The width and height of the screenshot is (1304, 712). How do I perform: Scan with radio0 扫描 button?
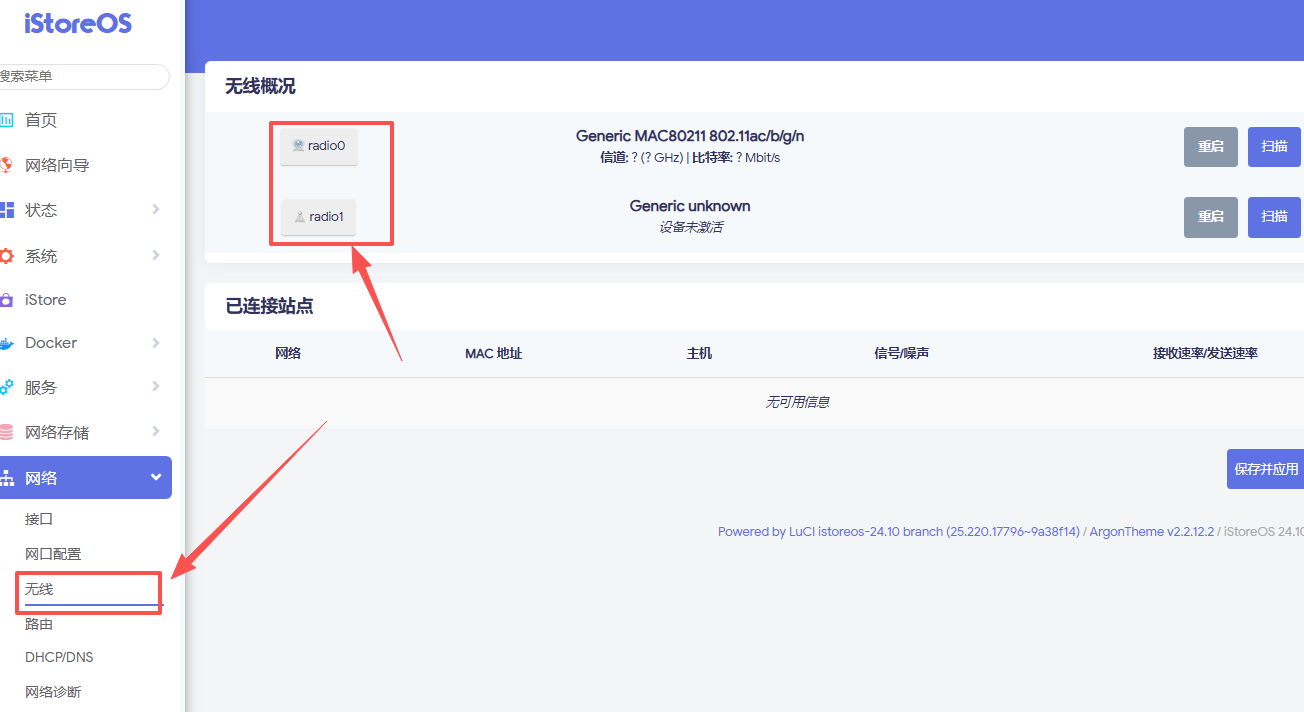1274,147
